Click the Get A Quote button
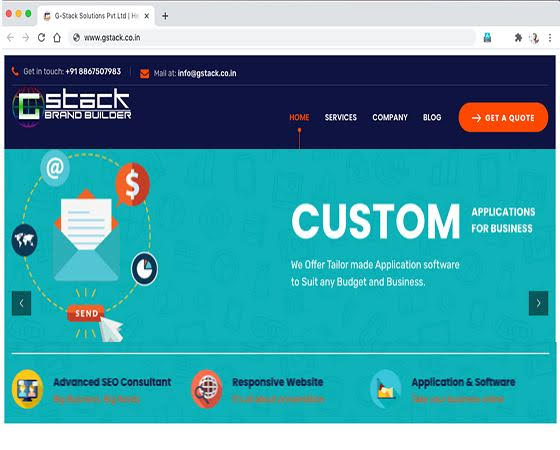 (x=503, y=118)
